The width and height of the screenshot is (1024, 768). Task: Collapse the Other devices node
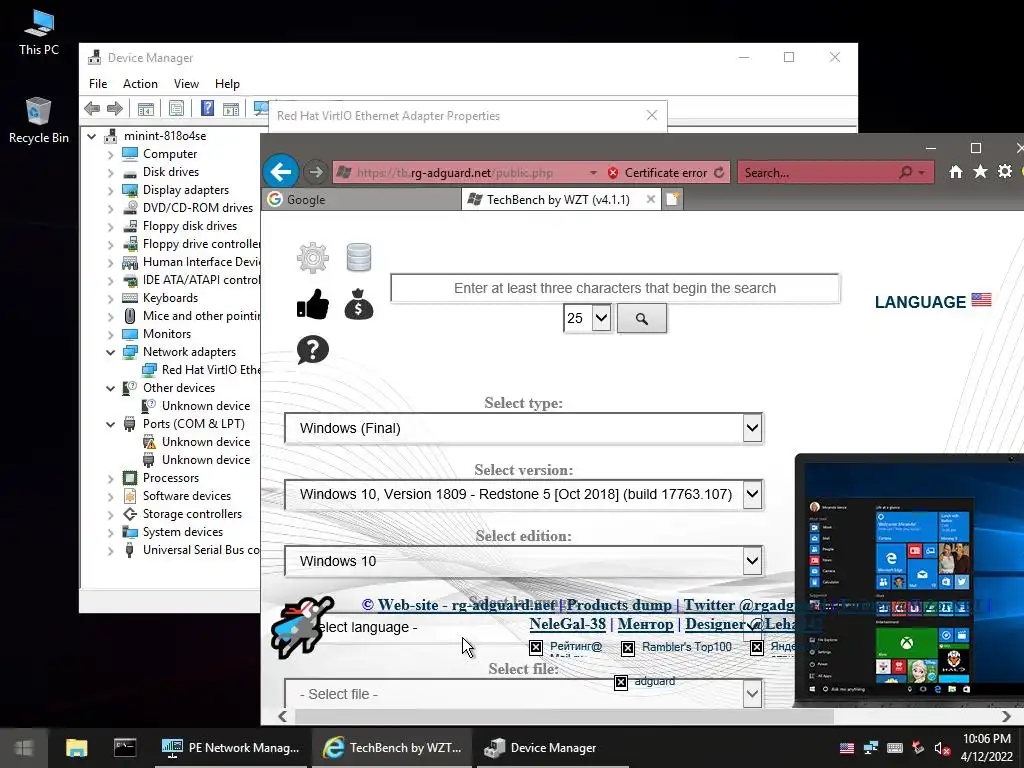point(110,388)
